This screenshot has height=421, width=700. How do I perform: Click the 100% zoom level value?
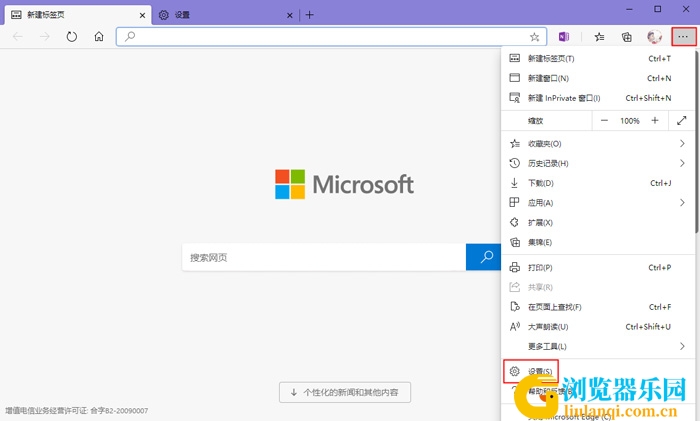629,121
